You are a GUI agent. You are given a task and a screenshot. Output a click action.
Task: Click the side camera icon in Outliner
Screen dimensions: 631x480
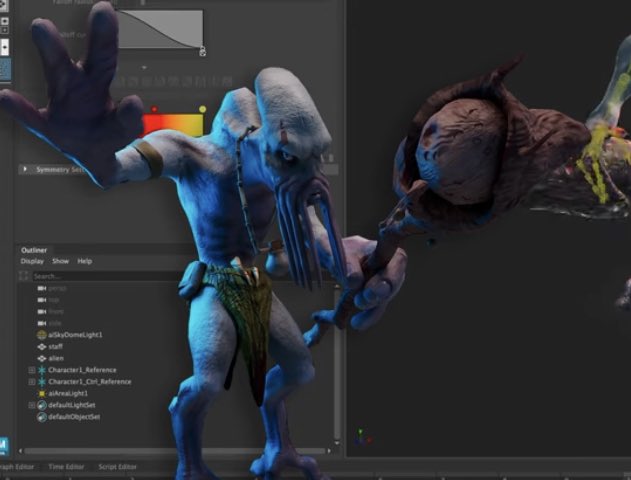click(x=42, y=323)
